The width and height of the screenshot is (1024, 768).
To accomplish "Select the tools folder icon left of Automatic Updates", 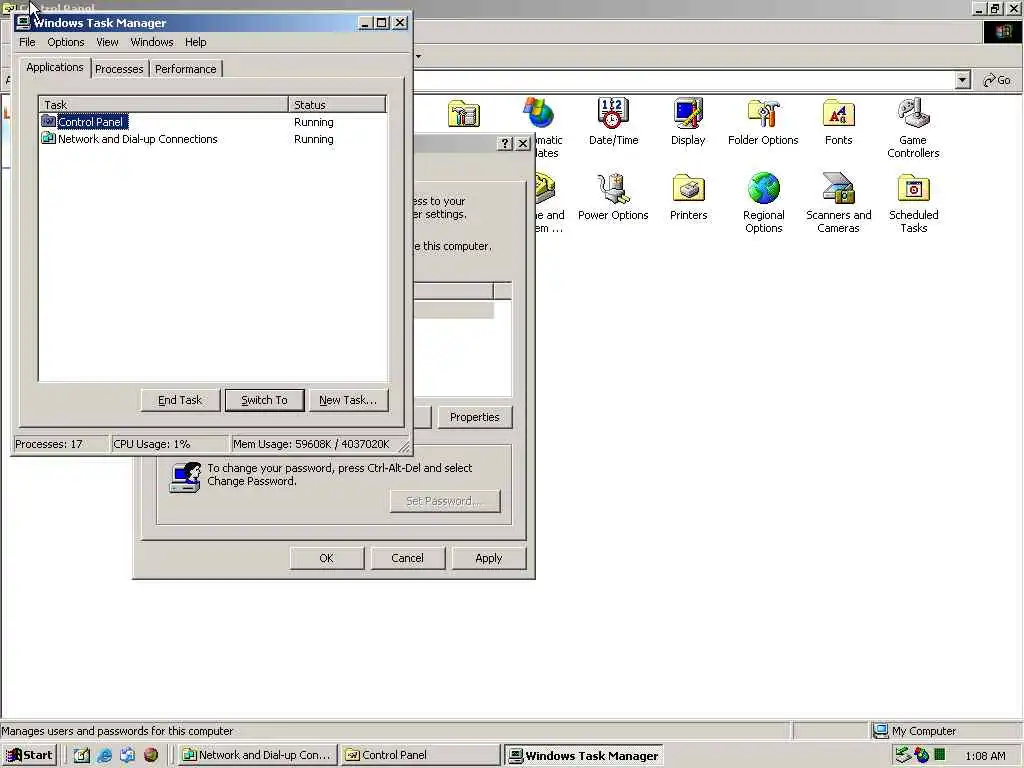I will (464, 114).
